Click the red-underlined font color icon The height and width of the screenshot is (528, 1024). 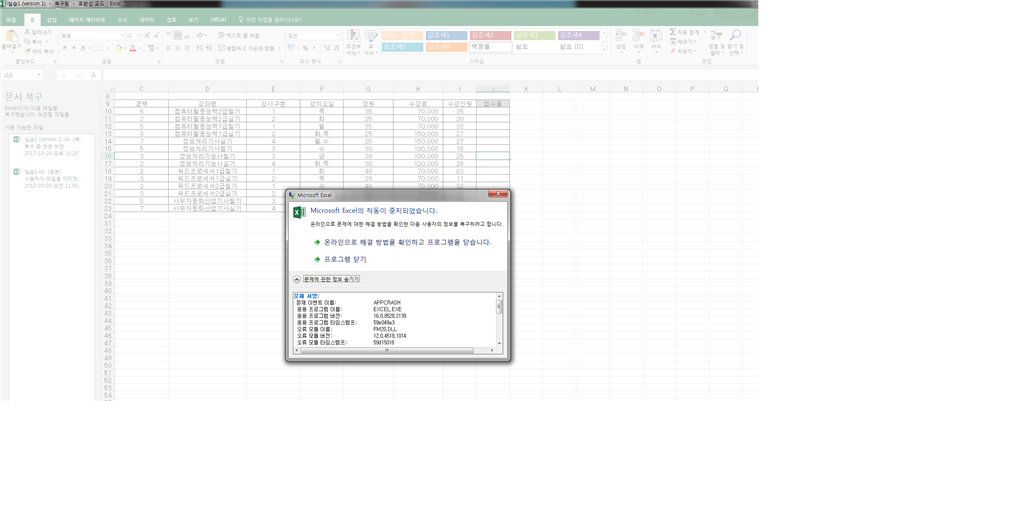point(133,48)
